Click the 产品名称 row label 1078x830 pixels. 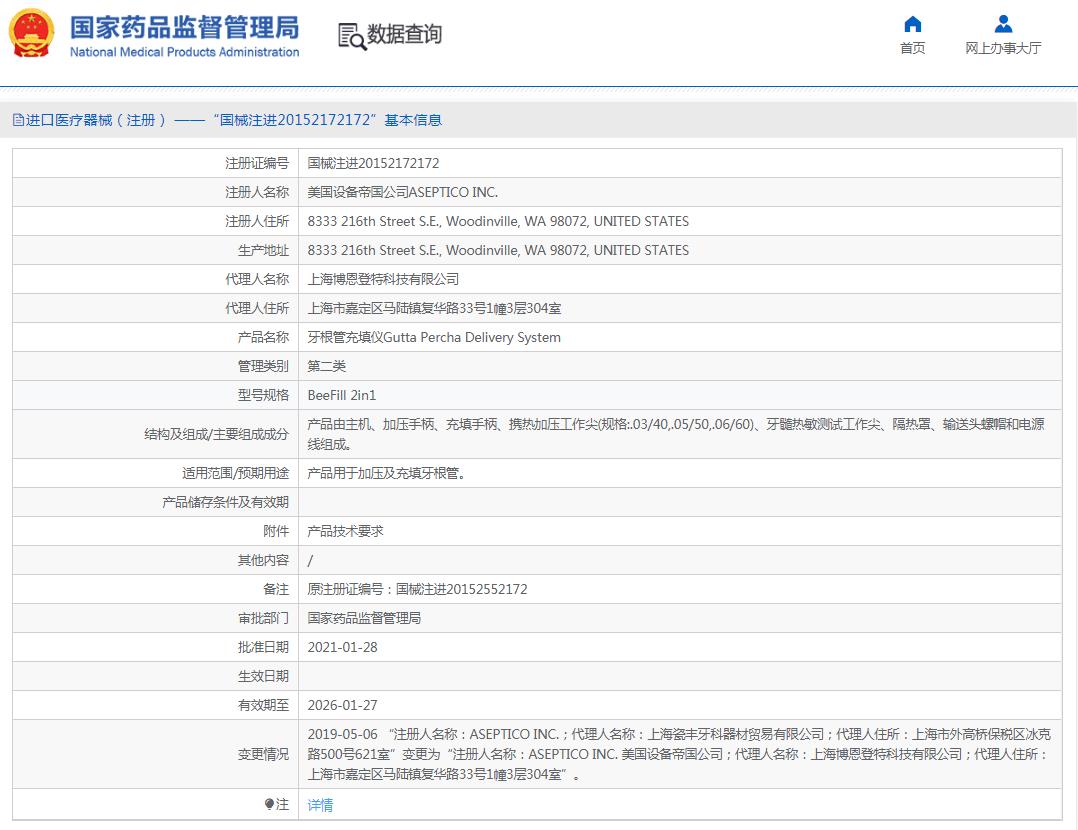click(263, 338)
